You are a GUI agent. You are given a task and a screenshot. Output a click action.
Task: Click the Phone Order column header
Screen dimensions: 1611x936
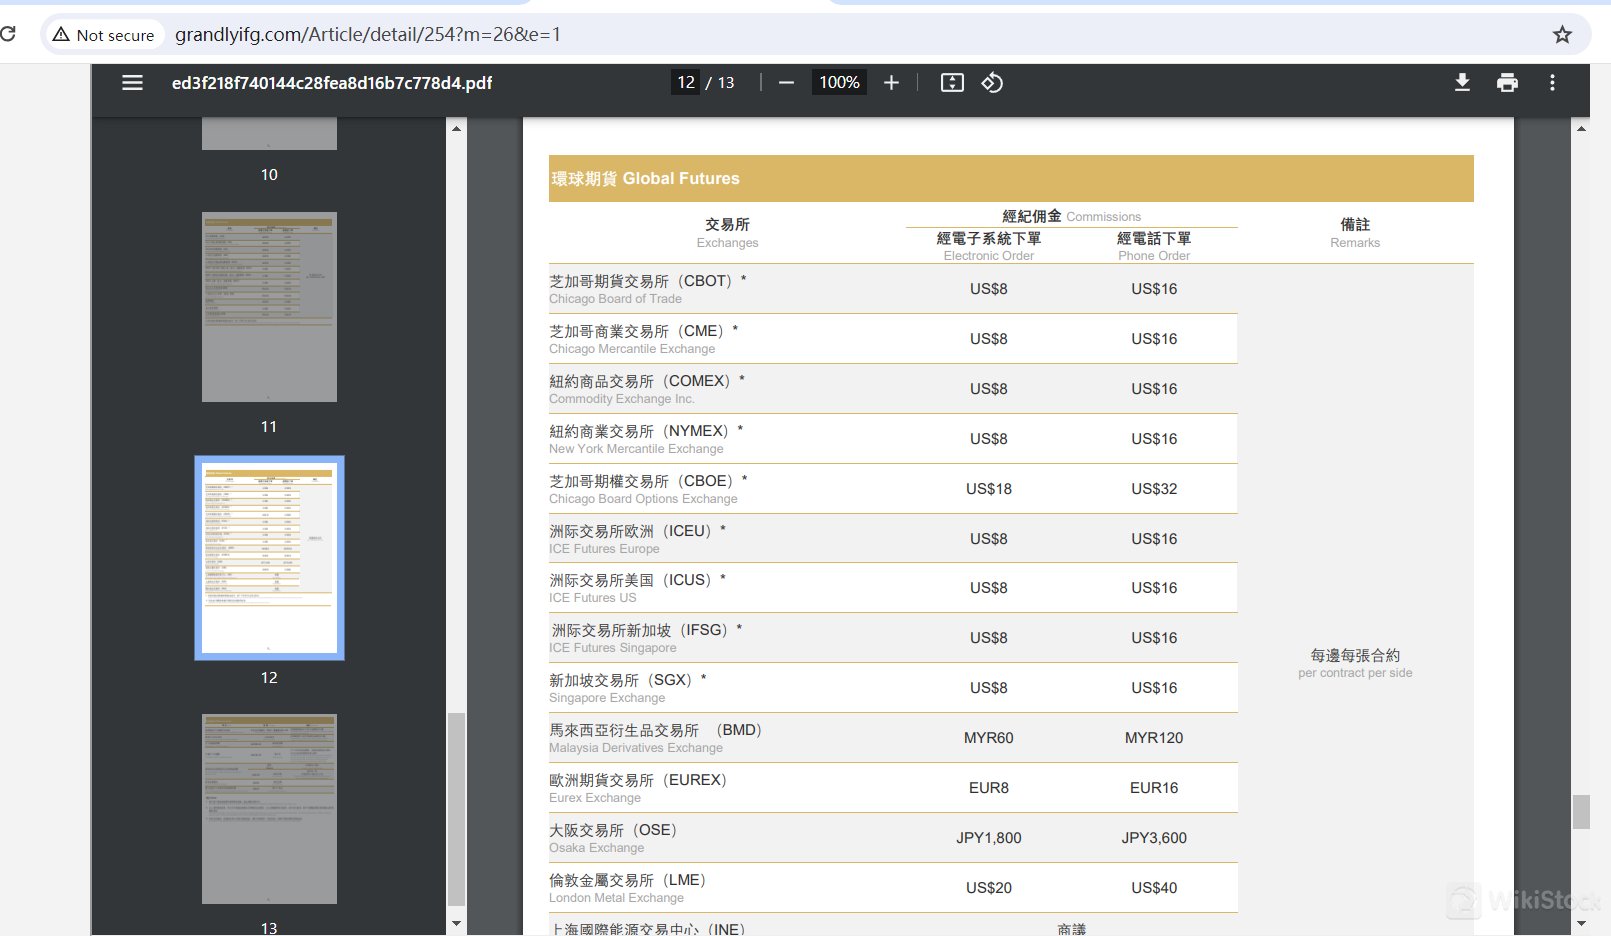coord(1154,247)
